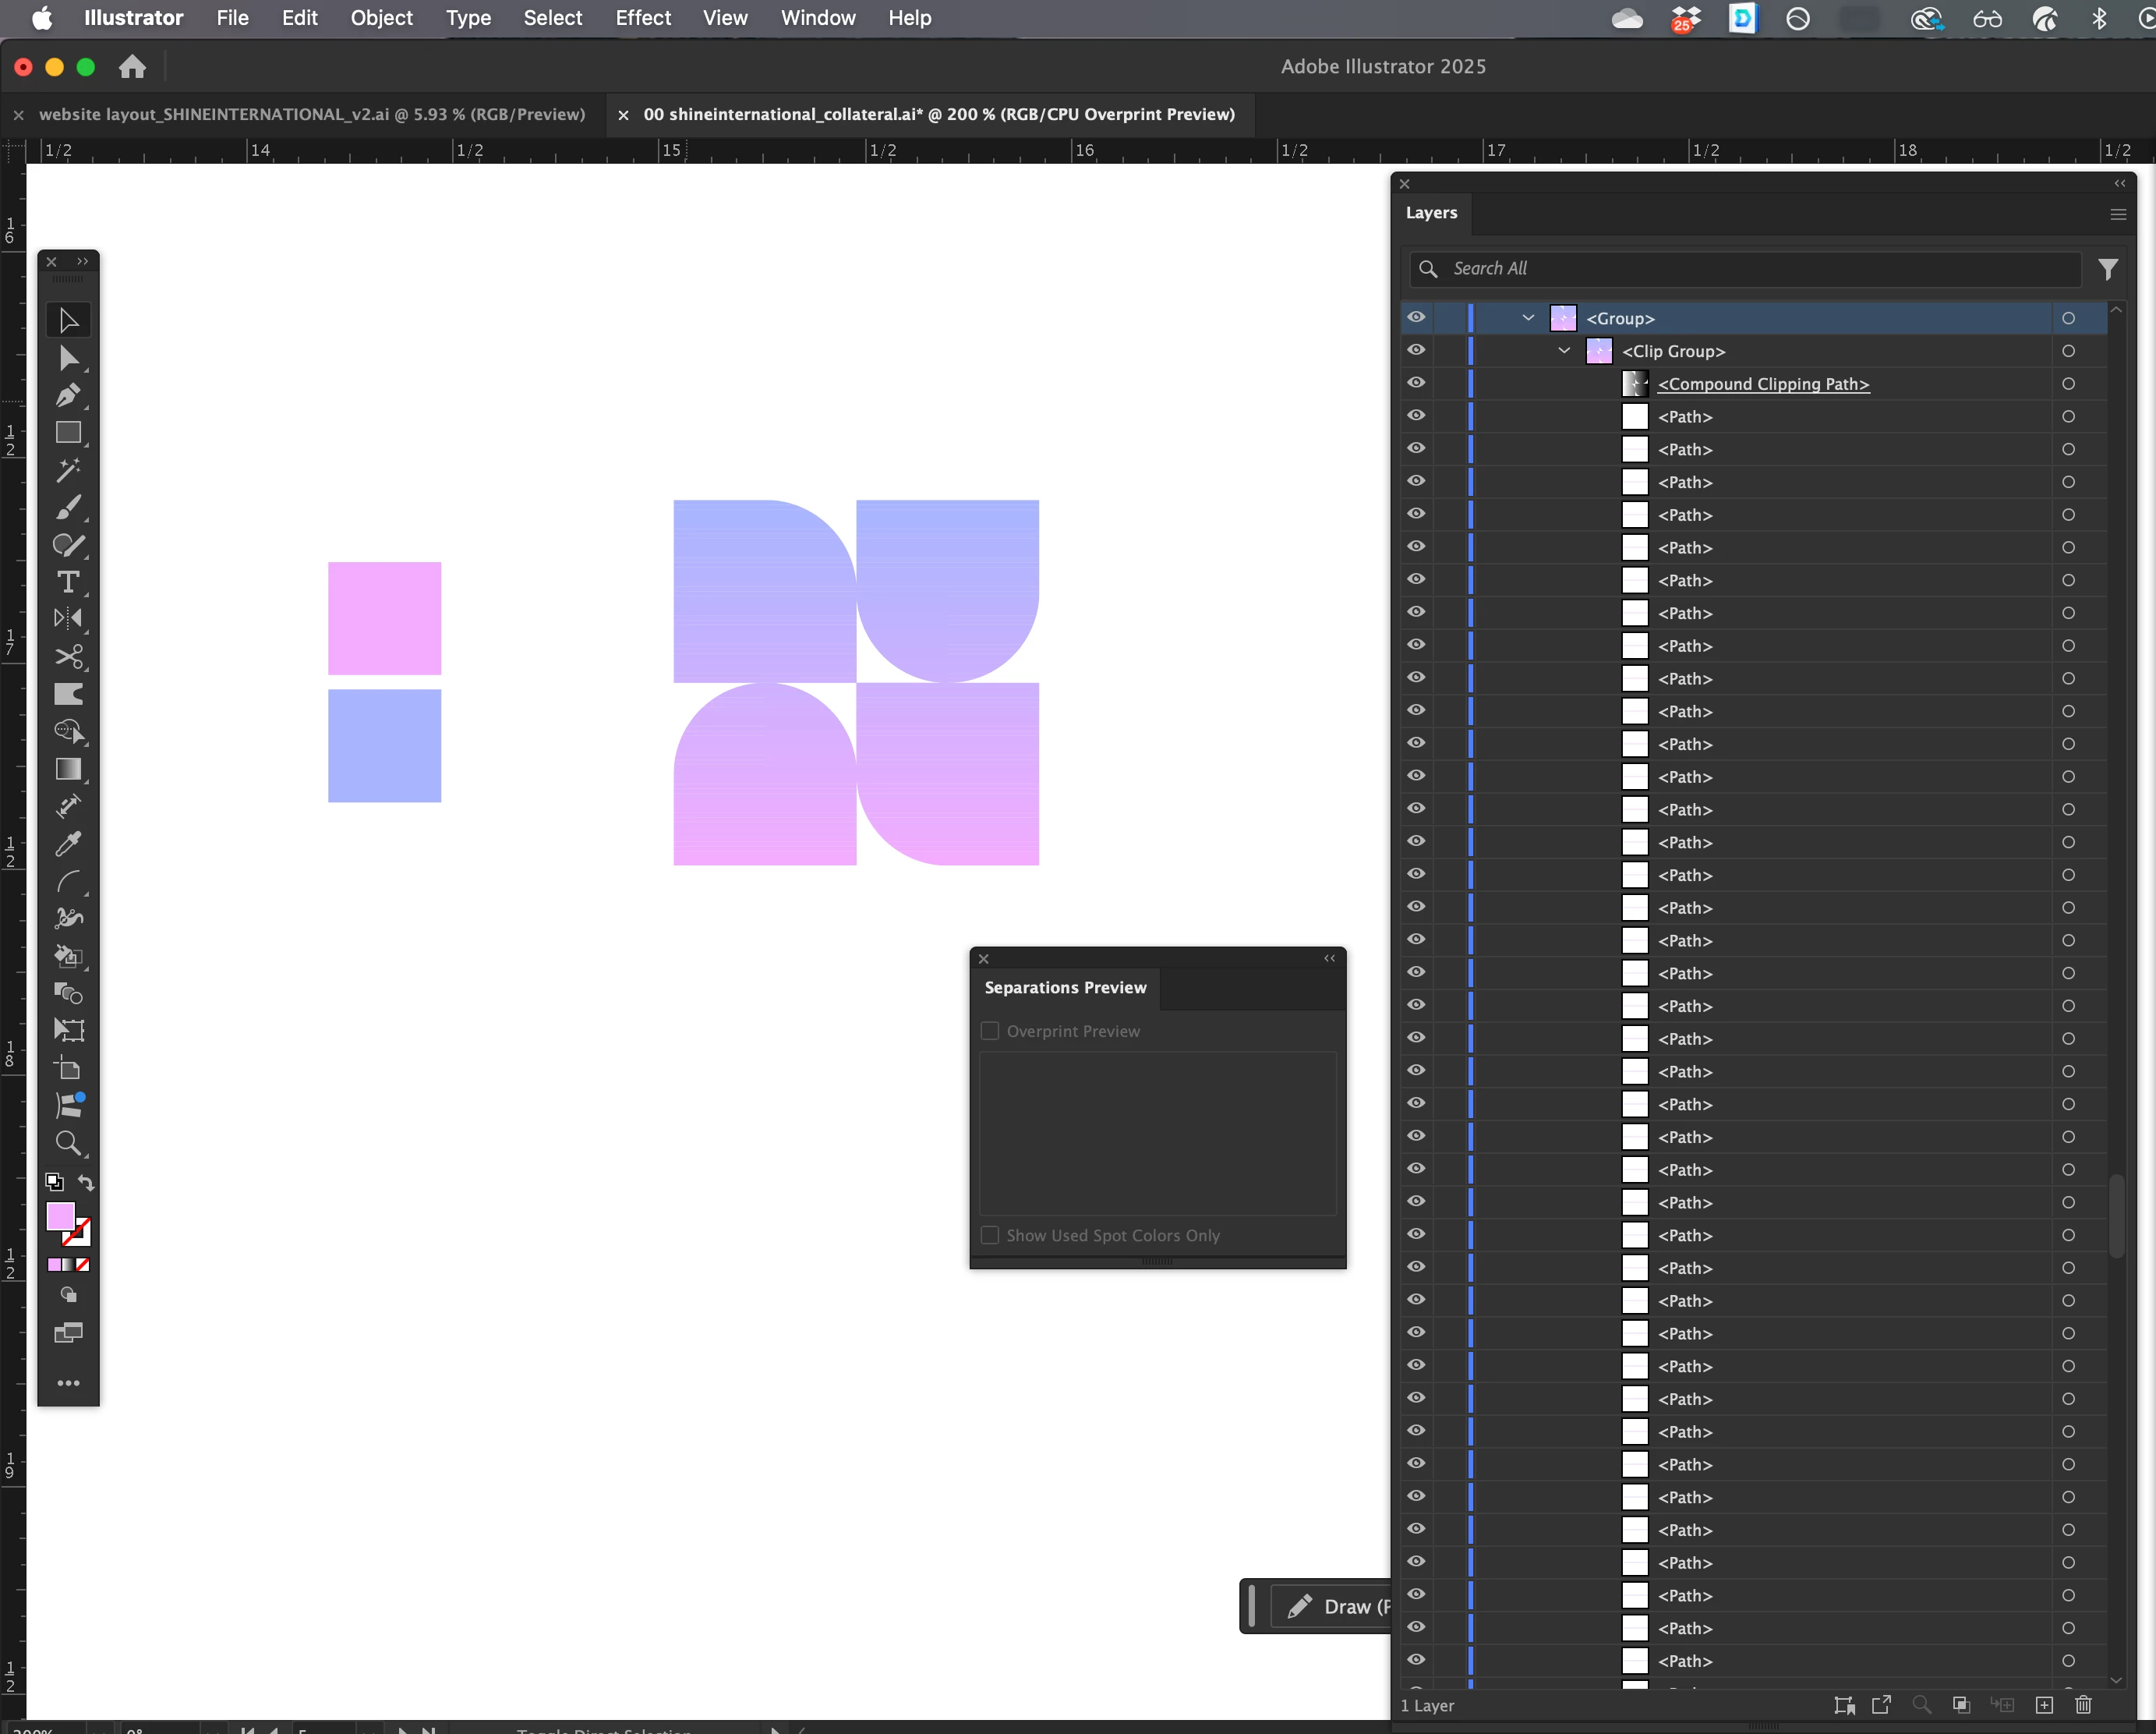The height and width of the screenshot is (1734, 2156).
Task: Collapse the Clip Group chevron
Action: click(x=1564, y=351)
